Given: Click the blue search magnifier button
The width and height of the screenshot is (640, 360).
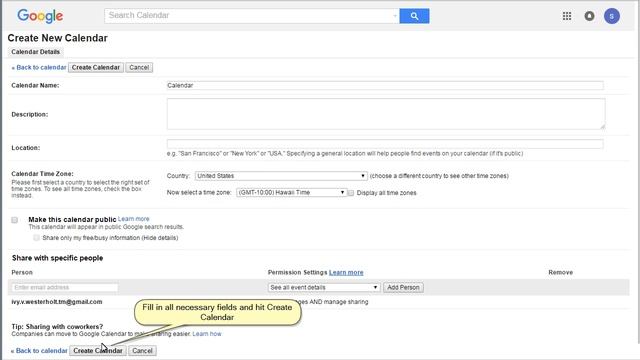Looking at the screenshot, I should tap(414, 16).
